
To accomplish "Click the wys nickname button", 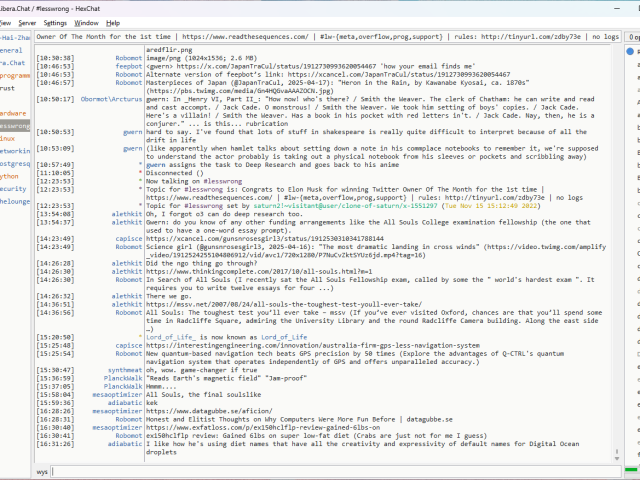I will [42, 471].
